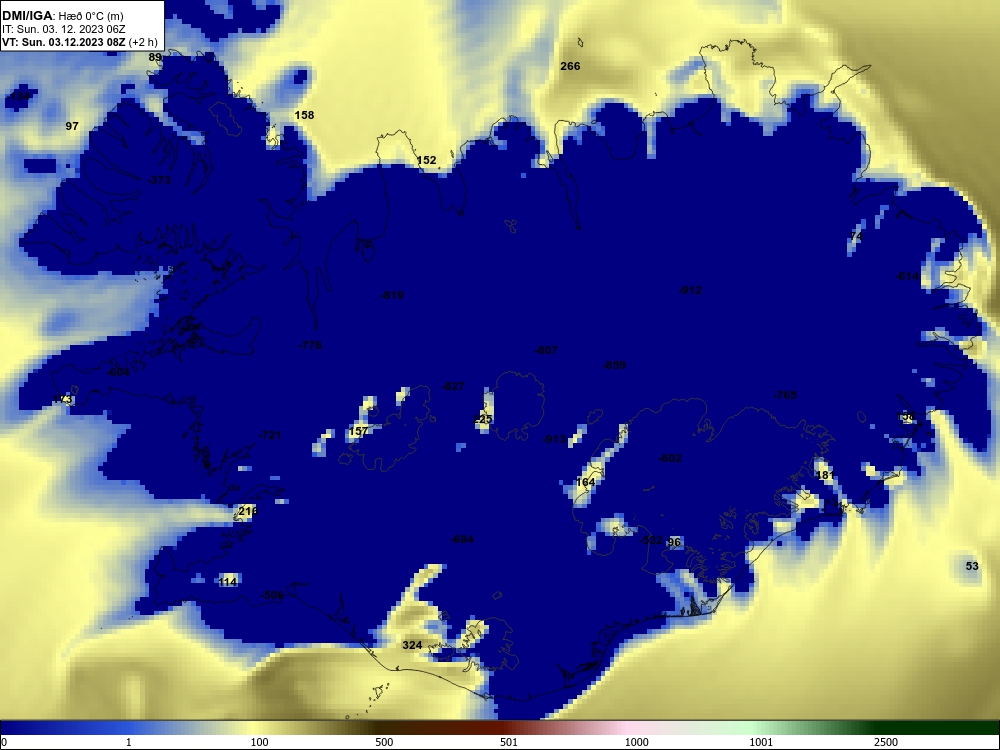The width and height of the screenshot is (1000, 750).
Task: Click the map value -913
Action: 554,439
